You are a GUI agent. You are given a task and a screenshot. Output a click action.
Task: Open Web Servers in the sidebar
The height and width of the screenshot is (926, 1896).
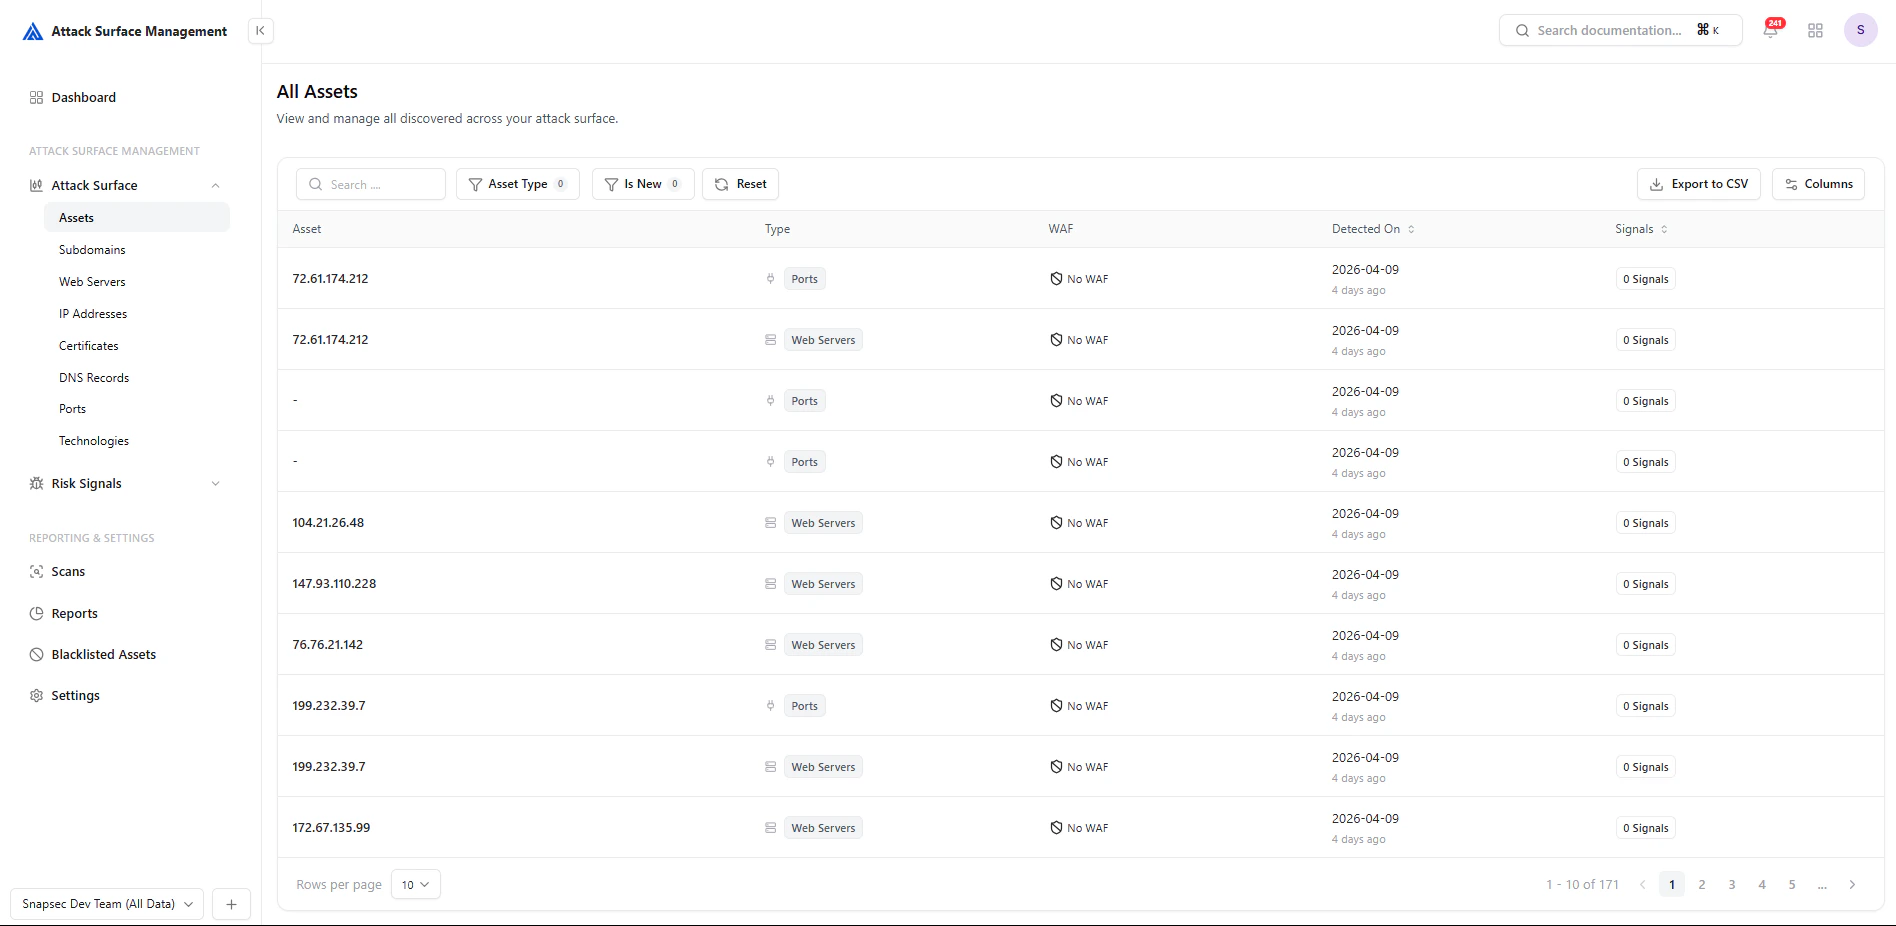(92, 281)
